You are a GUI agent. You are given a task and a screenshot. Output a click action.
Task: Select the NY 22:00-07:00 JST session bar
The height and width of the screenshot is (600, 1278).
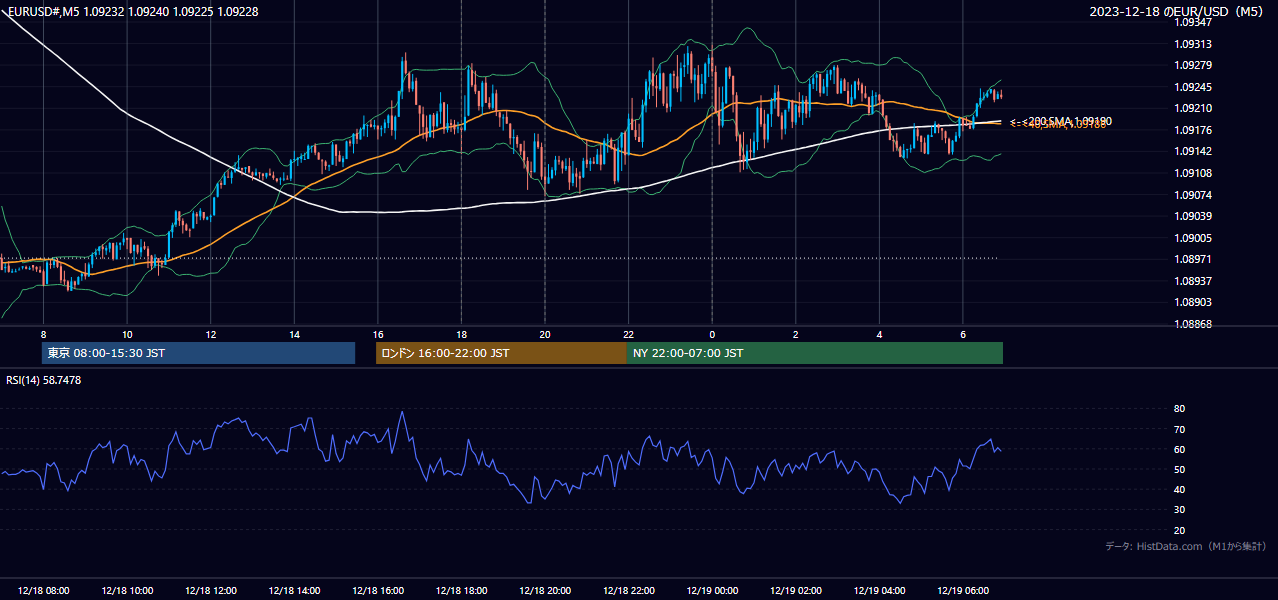point(815,353)
